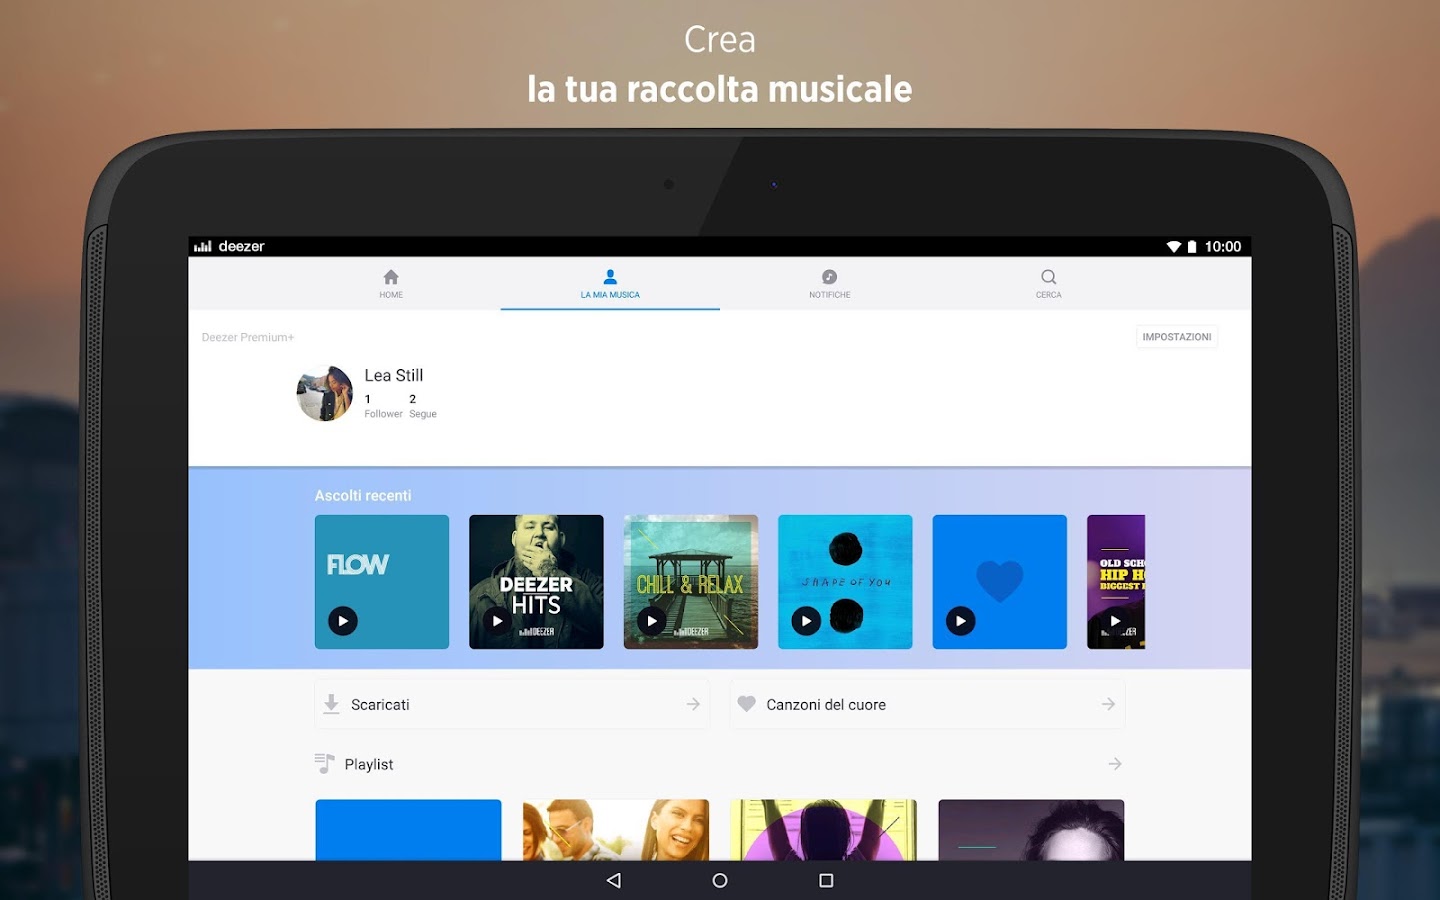1440x900 pixels.
Task: Open Lea Still's profile picture
Action: point(325,393)
